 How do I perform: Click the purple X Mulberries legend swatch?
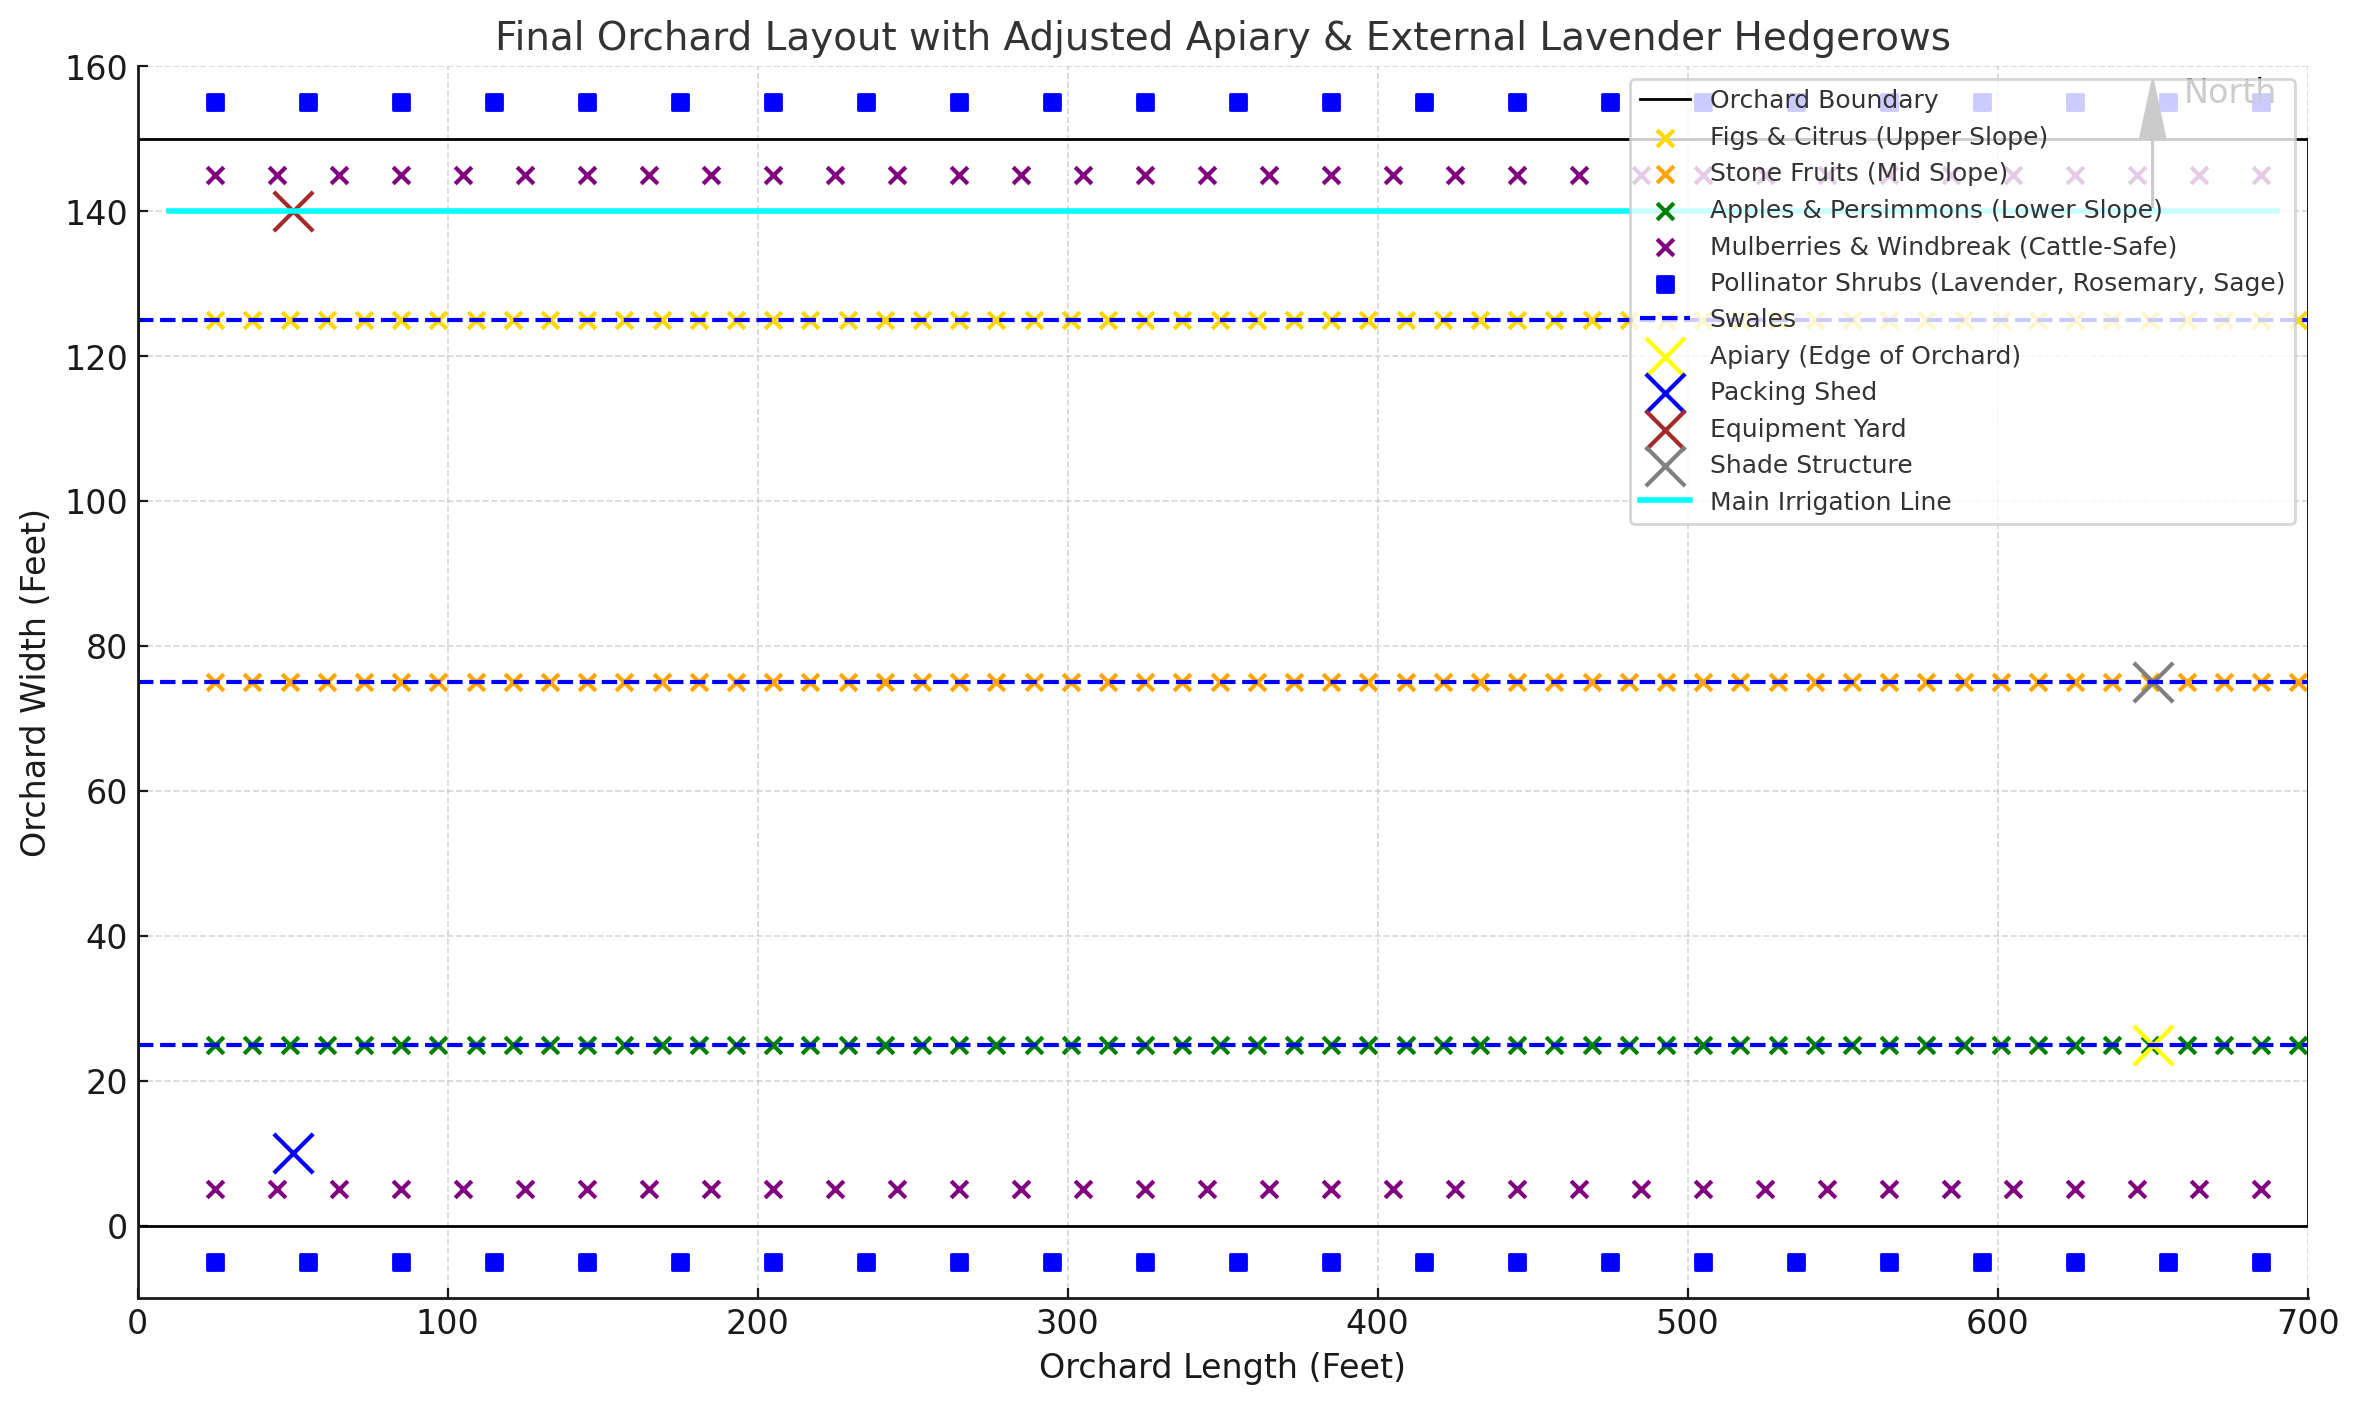pyautogui.click(x=1665, y=247)
